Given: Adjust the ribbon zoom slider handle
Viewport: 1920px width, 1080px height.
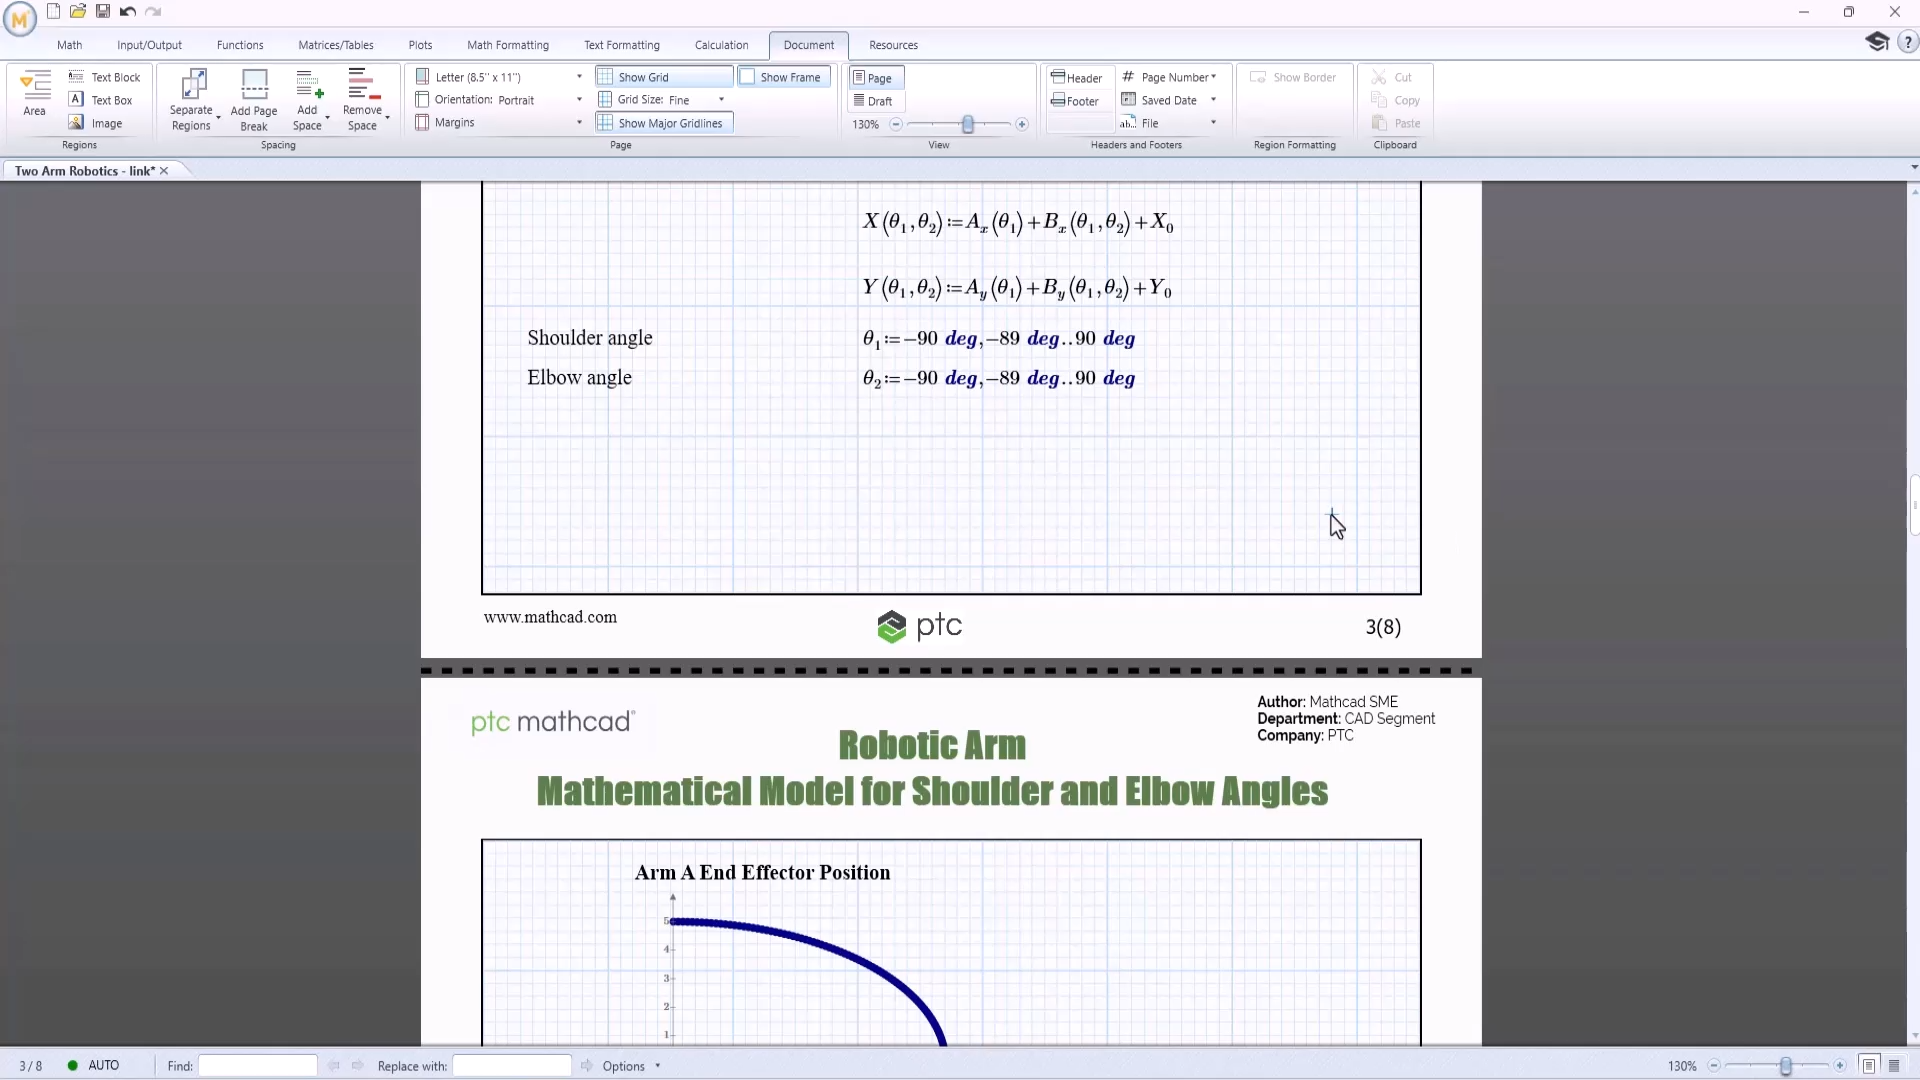Looking at the screenshot, I should click(x=968, y=124).
